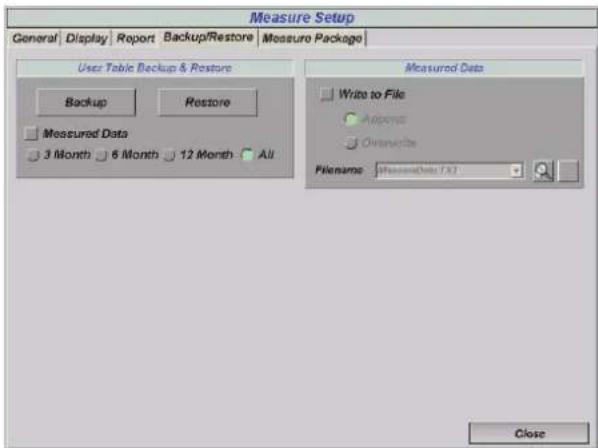Select the Append radio option
Image resolution: width=598 pixels, height=448 pixels.
(351, 119)
